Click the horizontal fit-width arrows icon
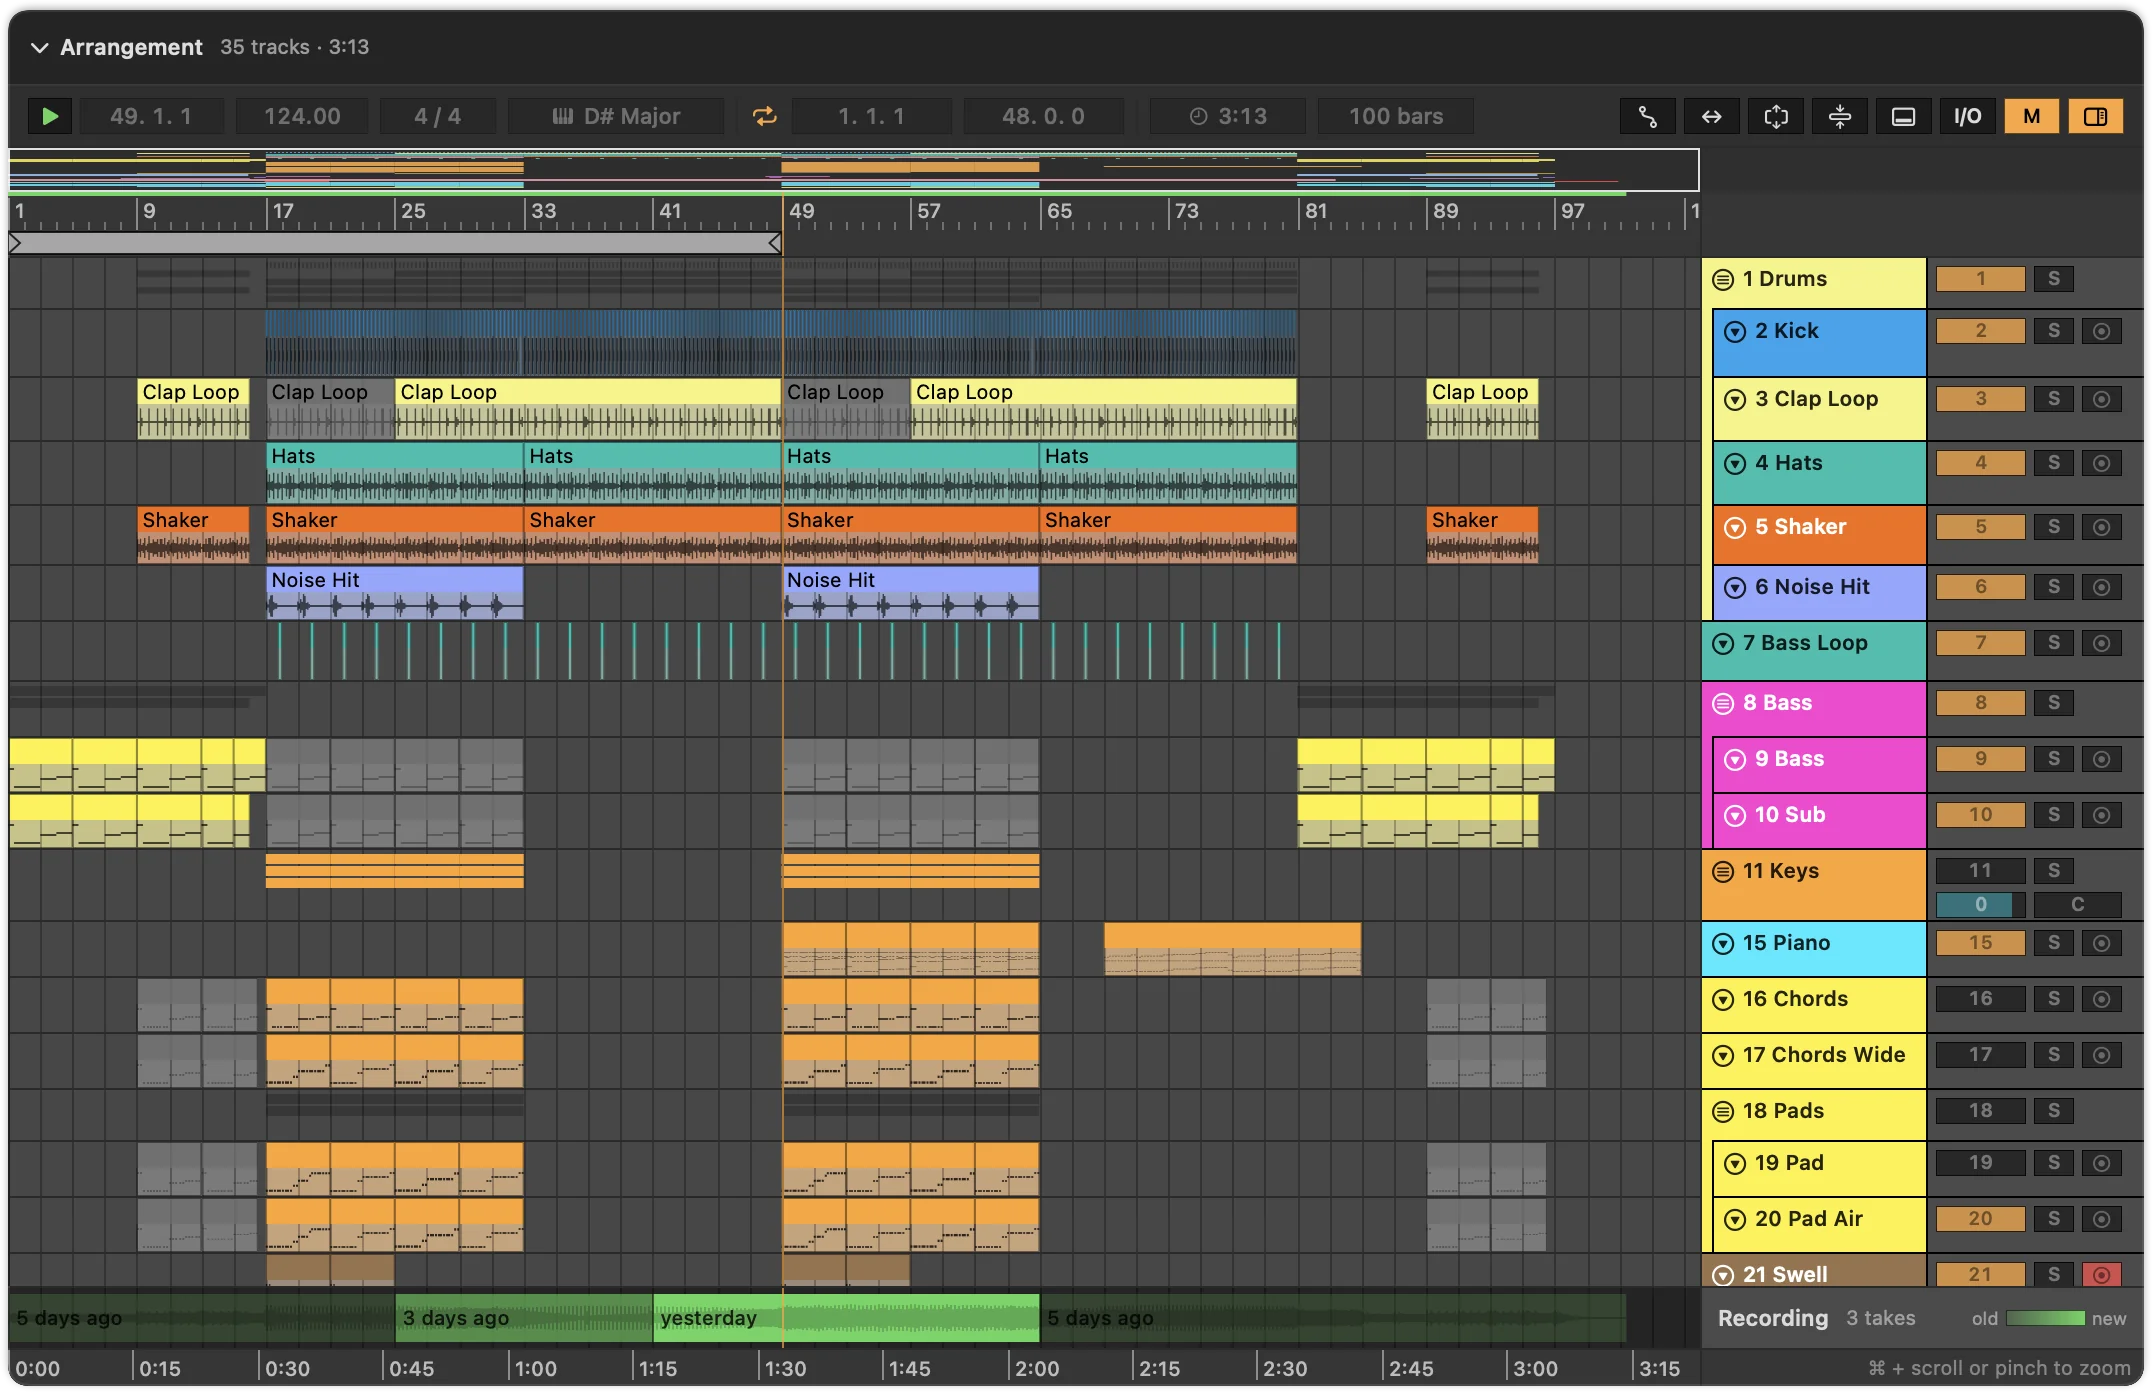Screen dimensions: 2152x1392 (x=1711, y=116)
